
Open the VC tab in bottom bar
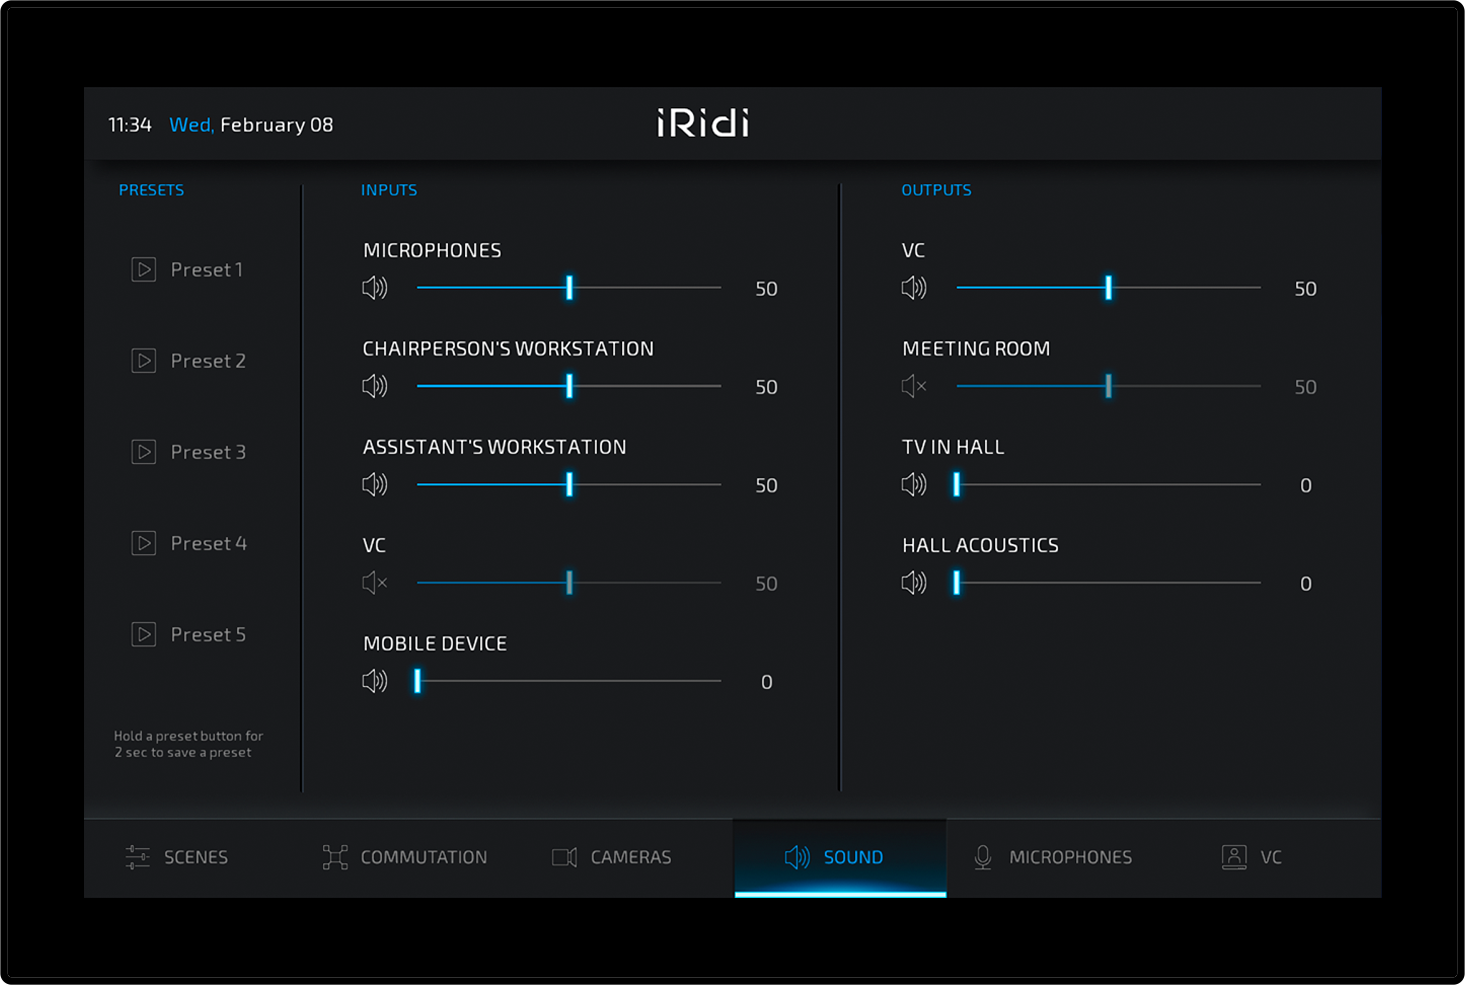[1251, 857]
